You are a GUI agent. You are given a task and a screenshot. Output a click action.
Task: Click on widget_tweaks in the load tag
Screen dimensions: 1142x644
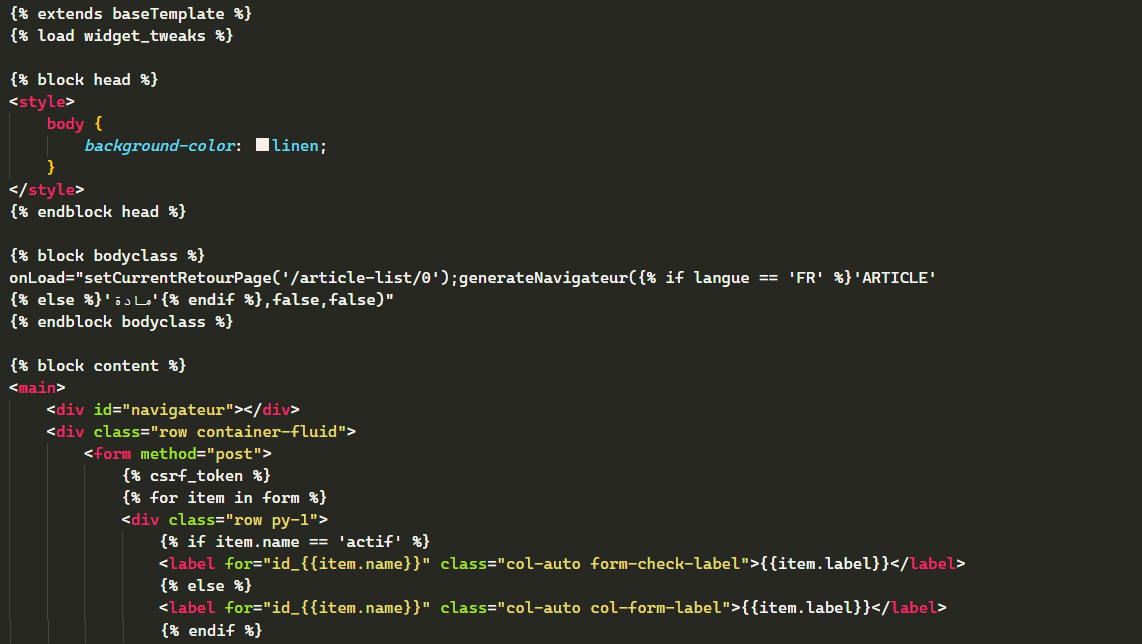144,36
